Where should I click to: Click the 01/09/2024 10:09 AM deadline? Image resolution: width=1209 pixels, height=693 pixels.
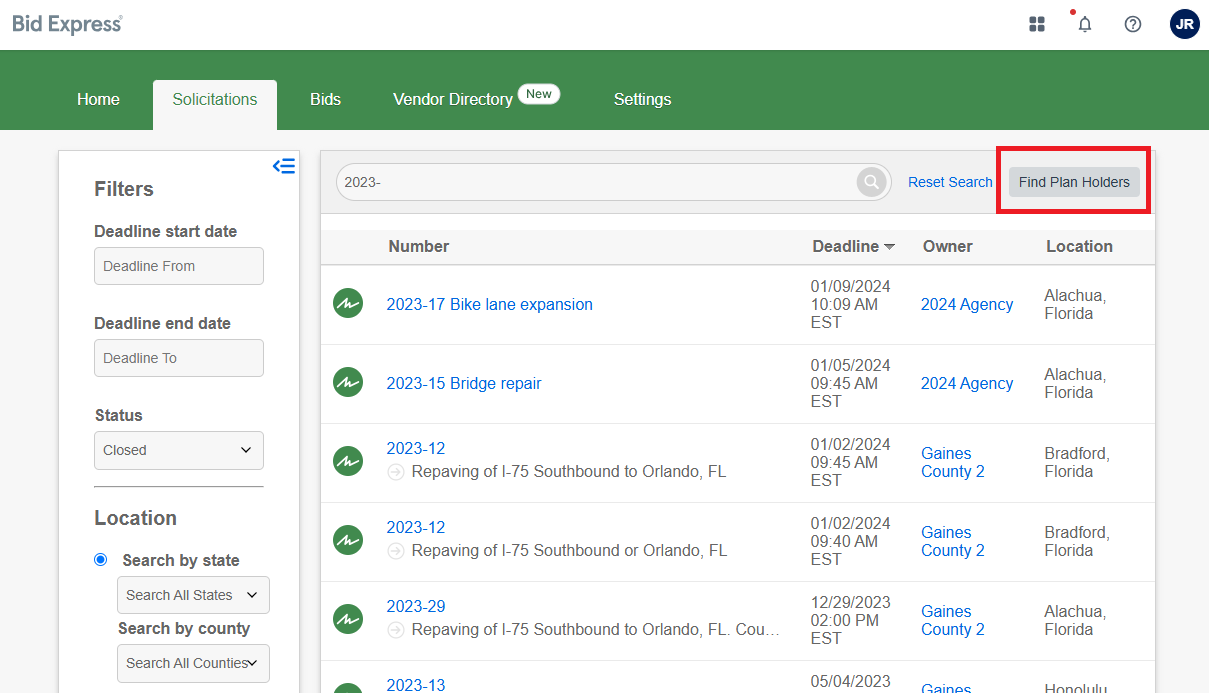click(x=850, y=304)
